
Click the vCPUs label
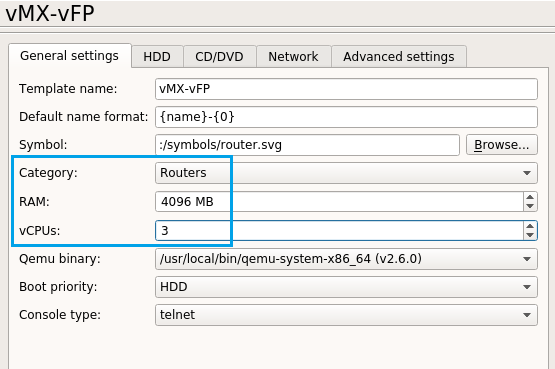[40, 231]
